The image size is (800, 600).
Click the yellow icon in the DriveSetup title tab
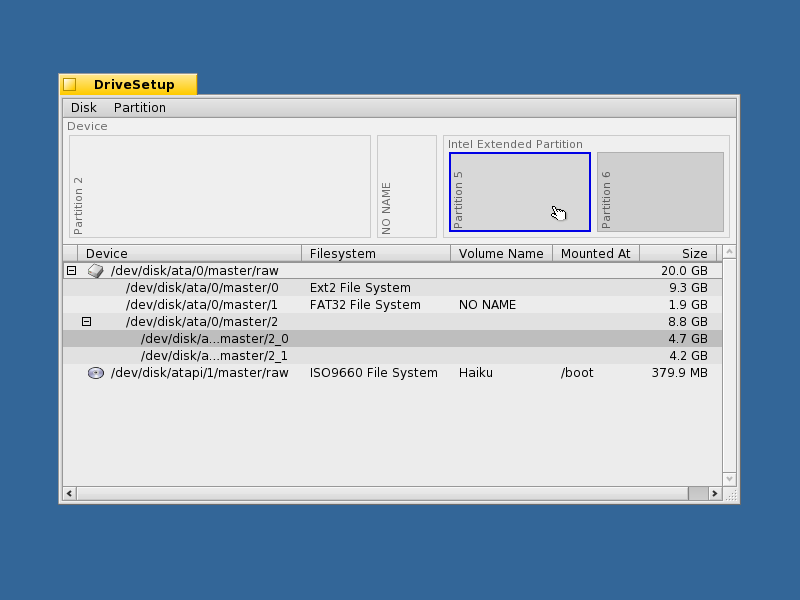[x=71, y=84]
